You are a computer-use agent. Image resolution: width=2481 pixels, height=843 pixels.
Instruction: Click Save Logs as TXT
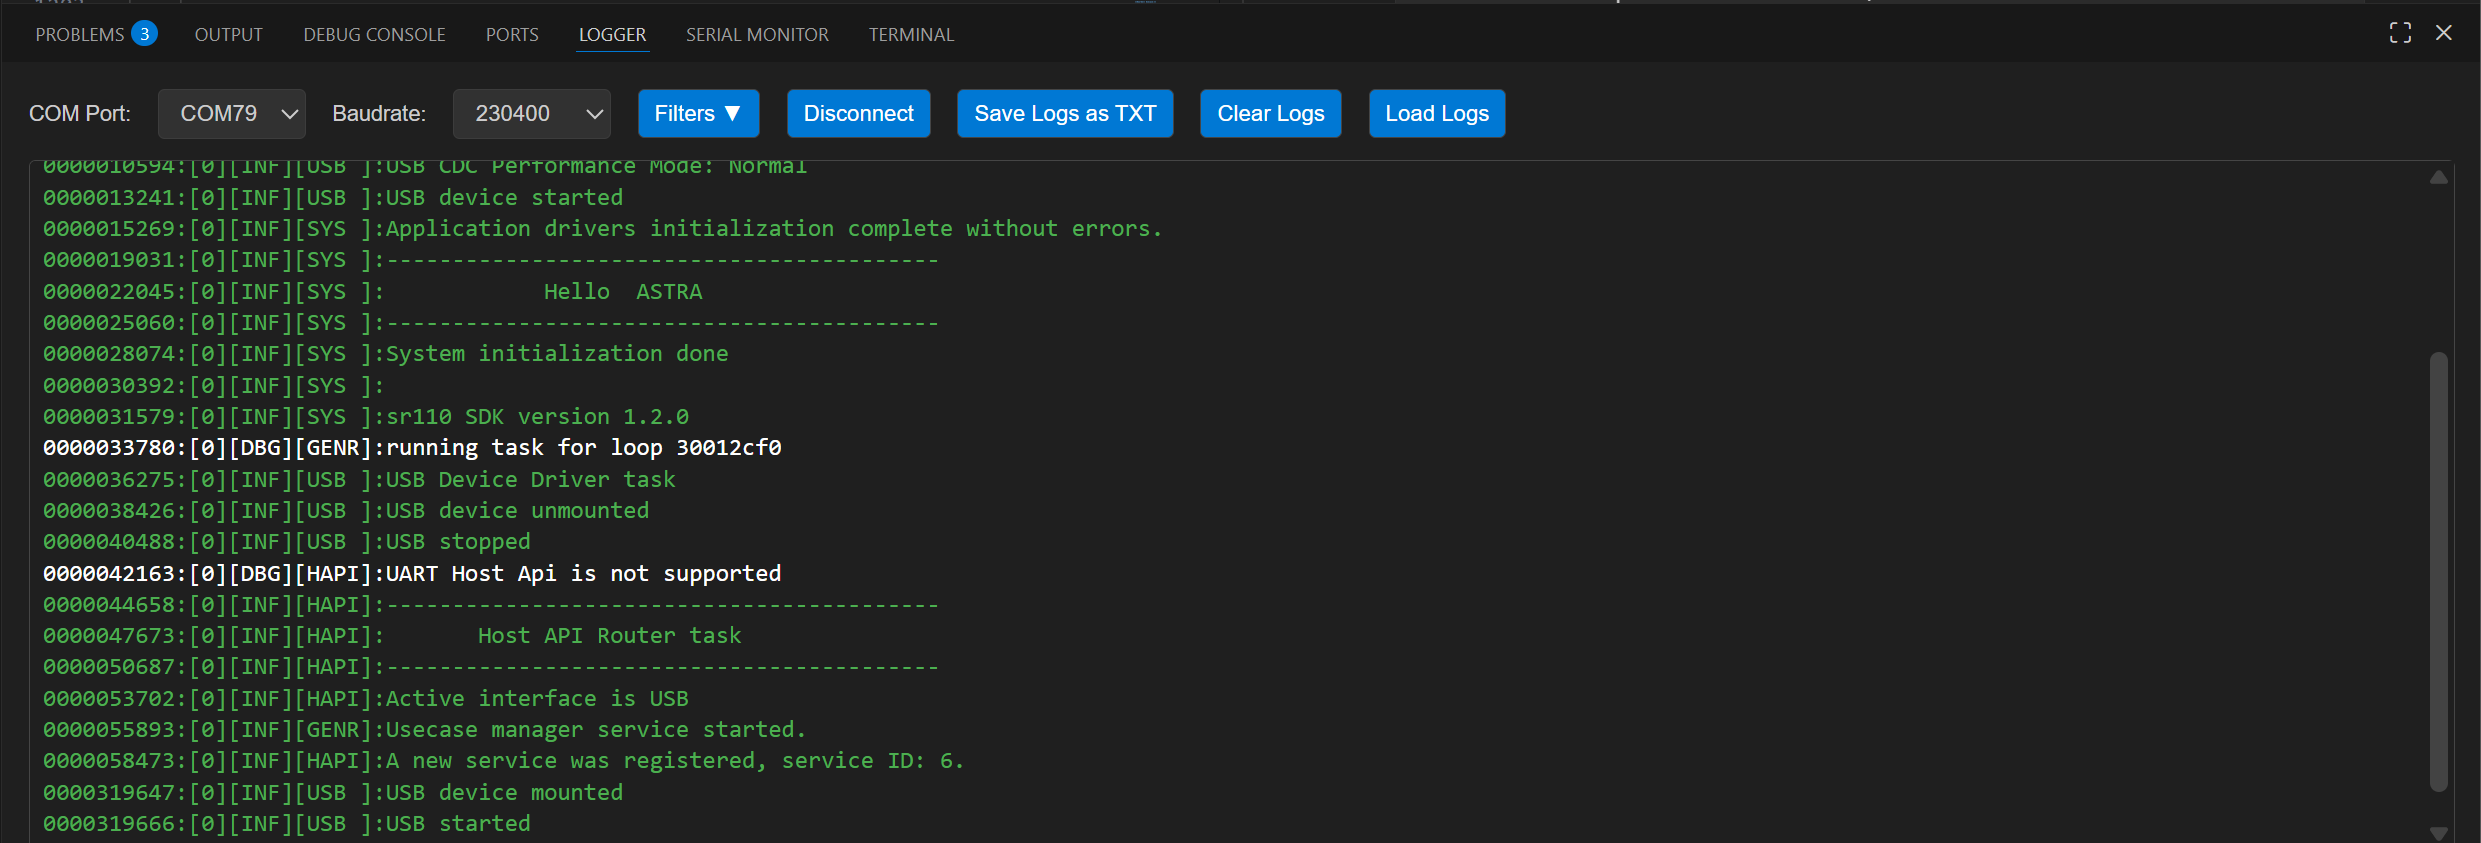[1065, 114]
